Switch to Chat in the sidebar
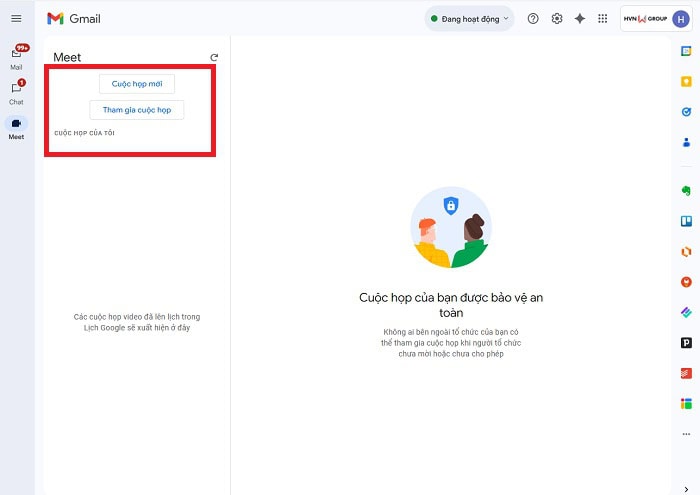The width and height of the screenshot is (700, 495). tap(16, 90)
